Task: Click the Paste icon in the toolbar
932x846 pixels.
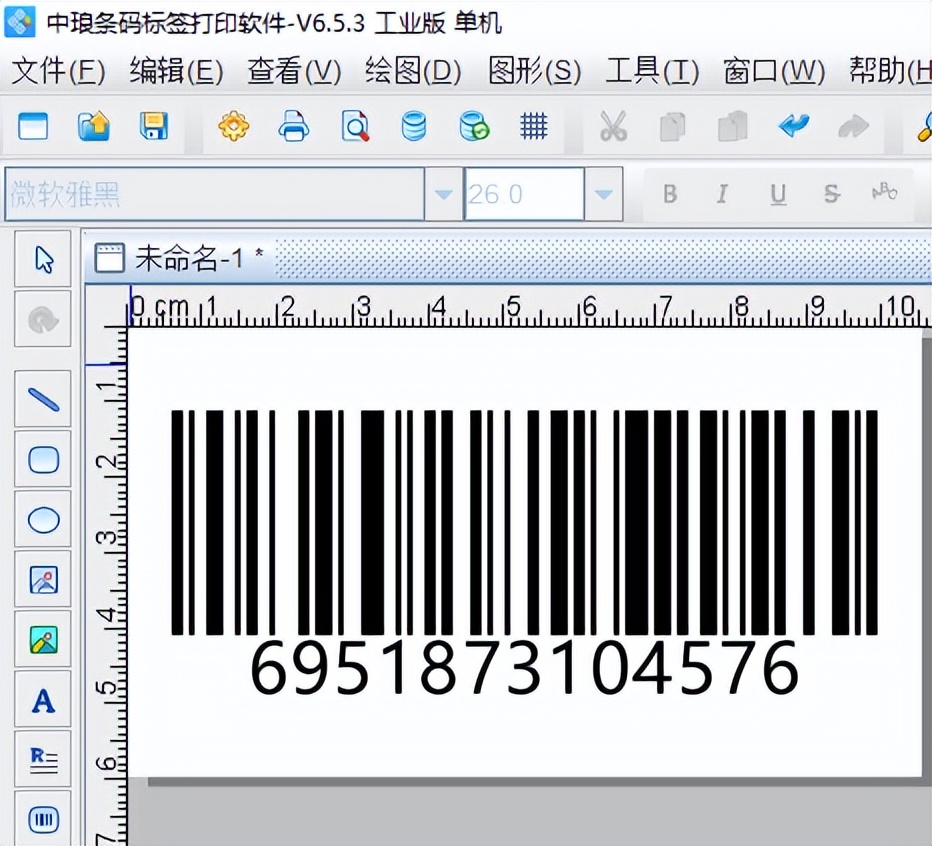Action: (x=733, y=127)
